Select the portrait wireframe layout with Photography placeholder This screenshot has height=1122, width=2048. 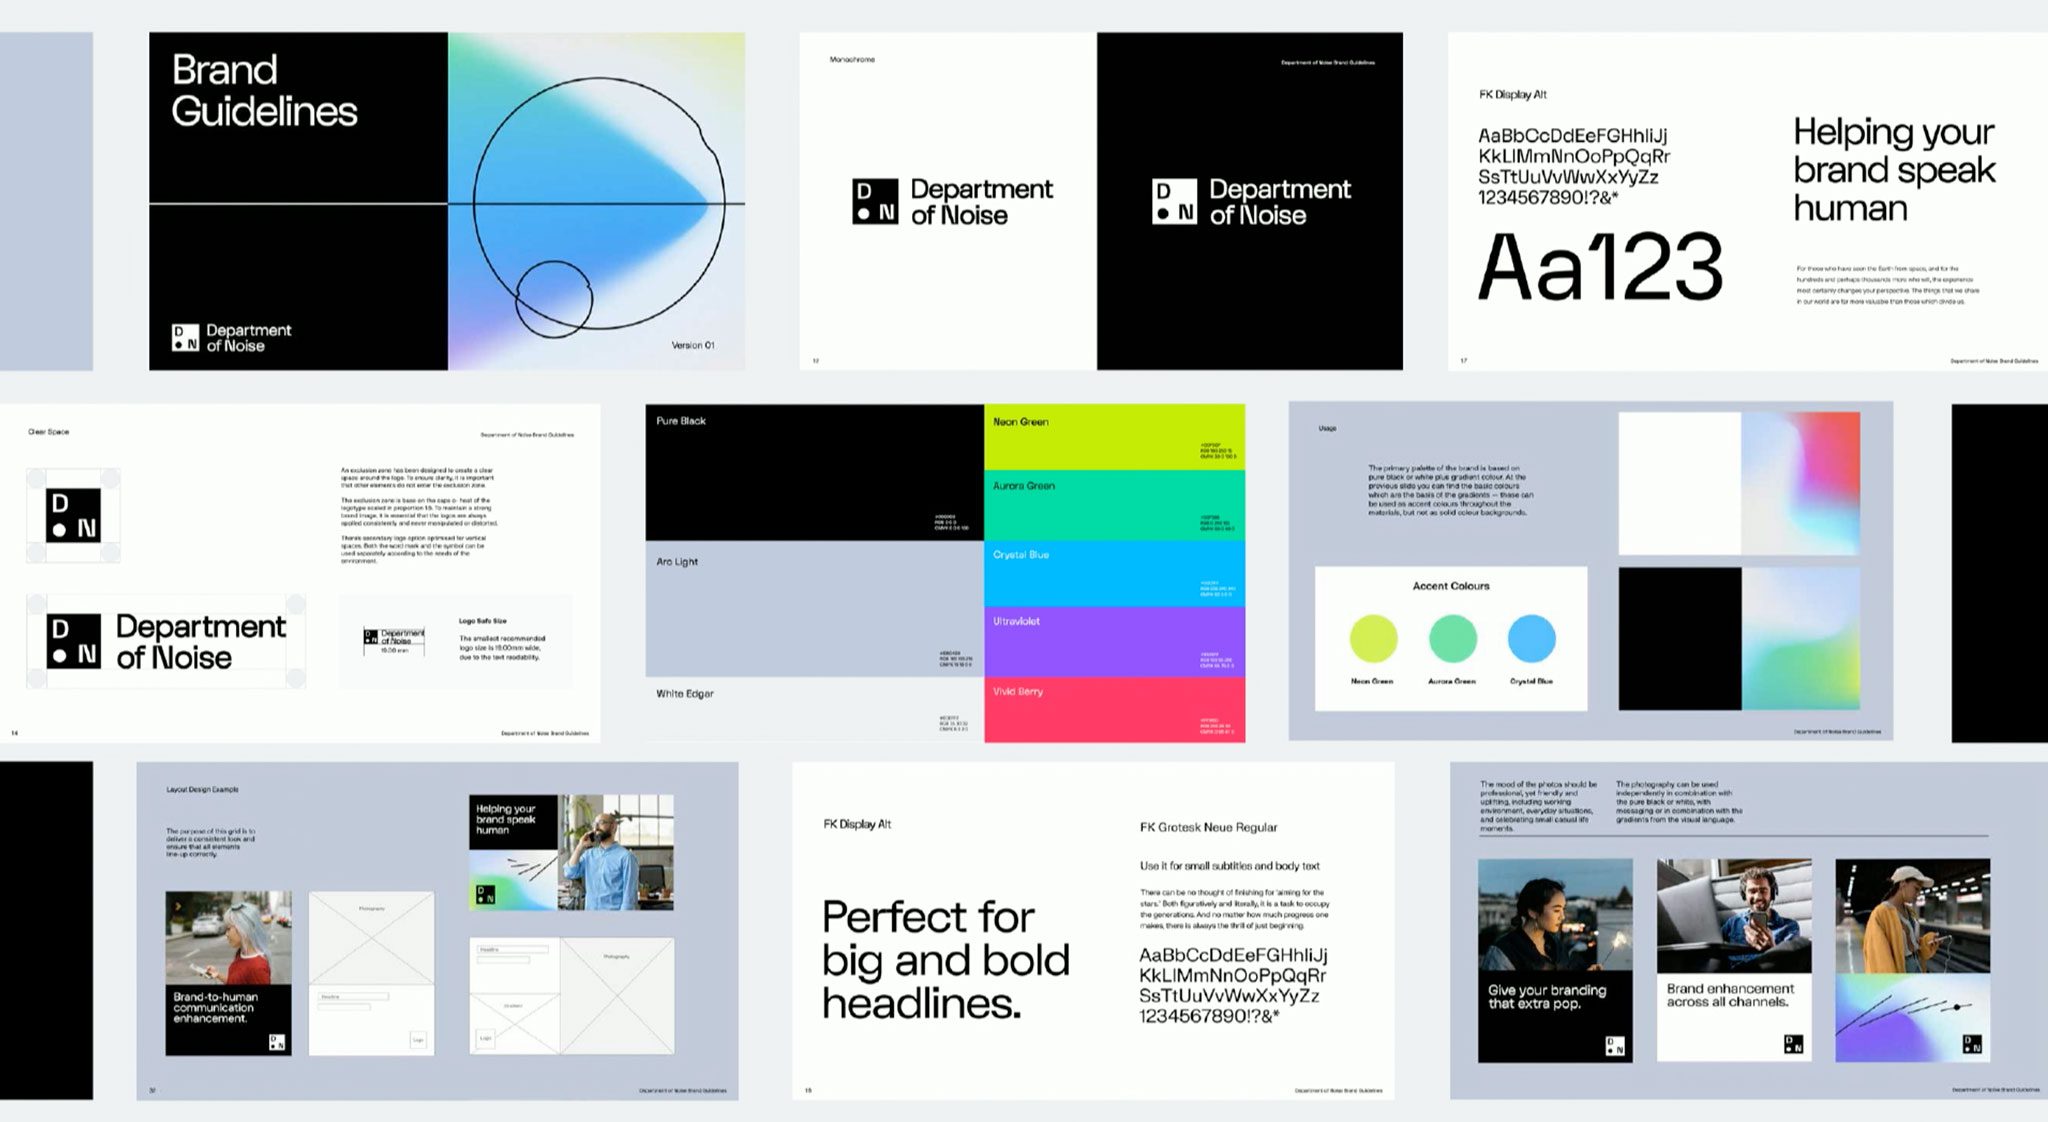click(372, 973)
